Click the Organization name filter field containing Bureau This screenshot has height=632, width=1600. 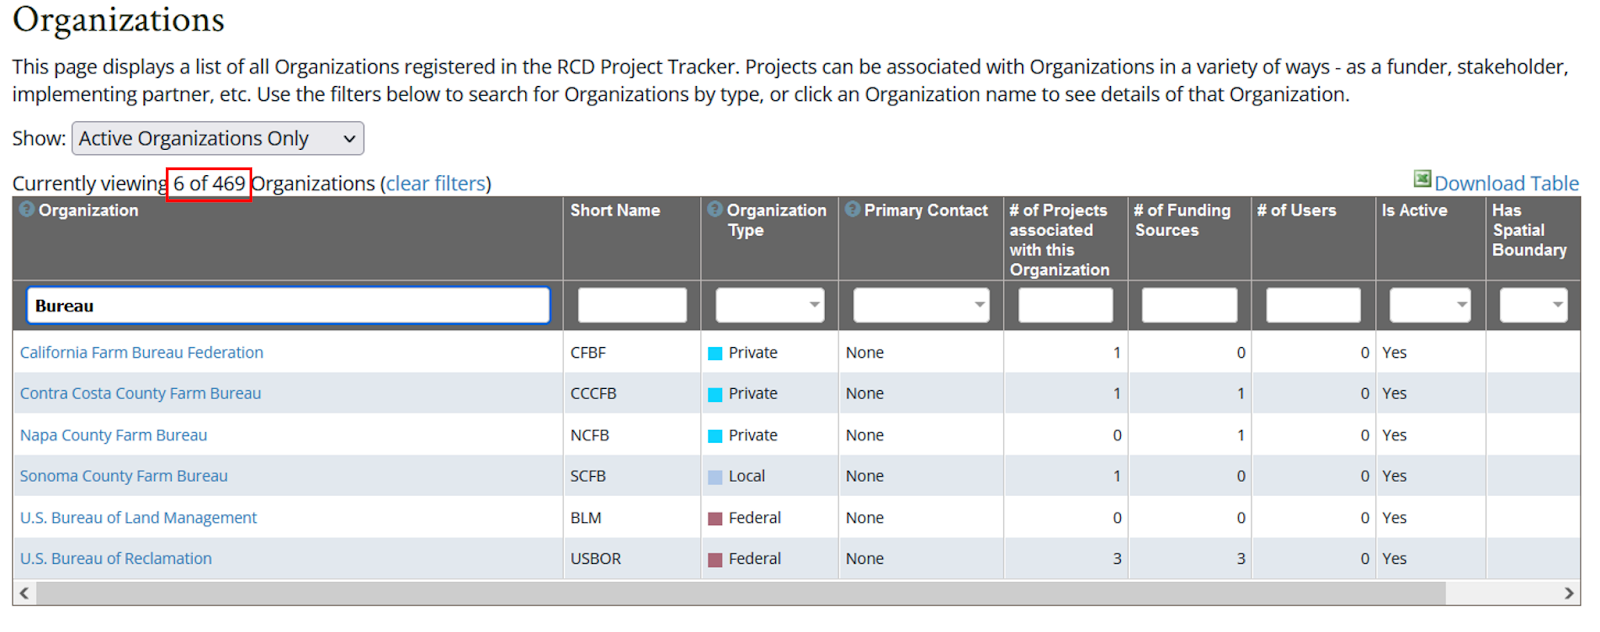(x=288, y=305)
